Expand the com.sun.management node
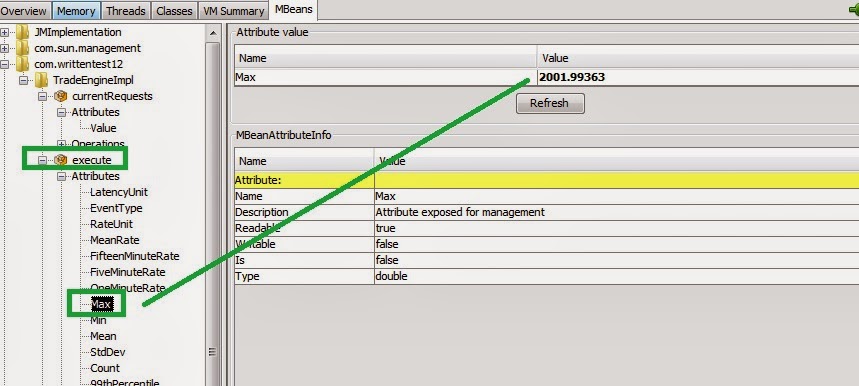 [4, 48]
